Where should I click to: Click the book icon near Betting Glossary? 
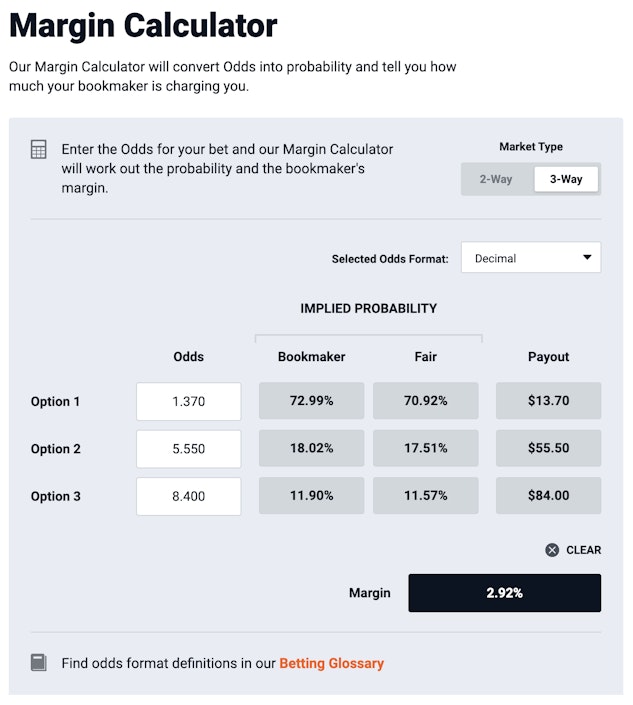[x=39, y=662]
